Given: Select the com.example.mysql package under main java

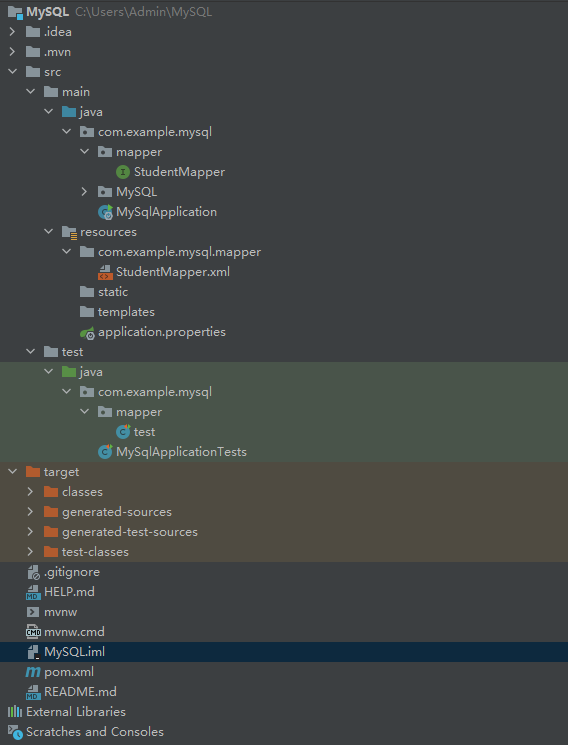Looking at the screenshot, I should 154,132.
